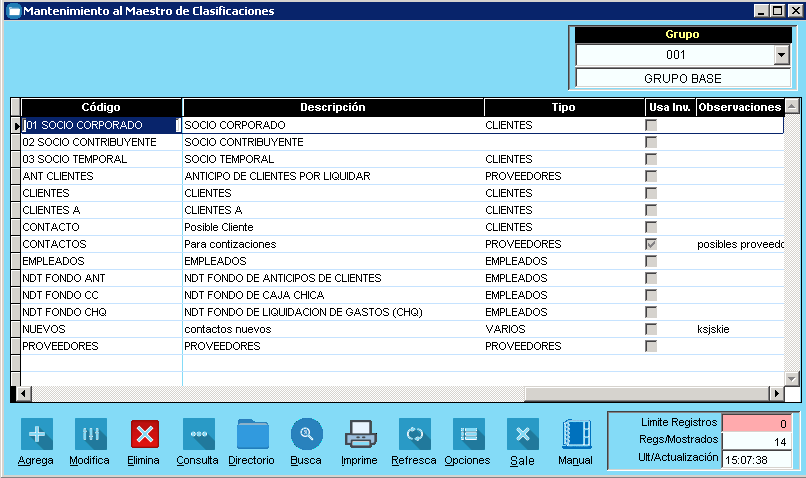The height and width of the screenshot is (478, 806).
Task: Open the Consulta query icon
Action: pyautogui.click(x=198, y=434)
